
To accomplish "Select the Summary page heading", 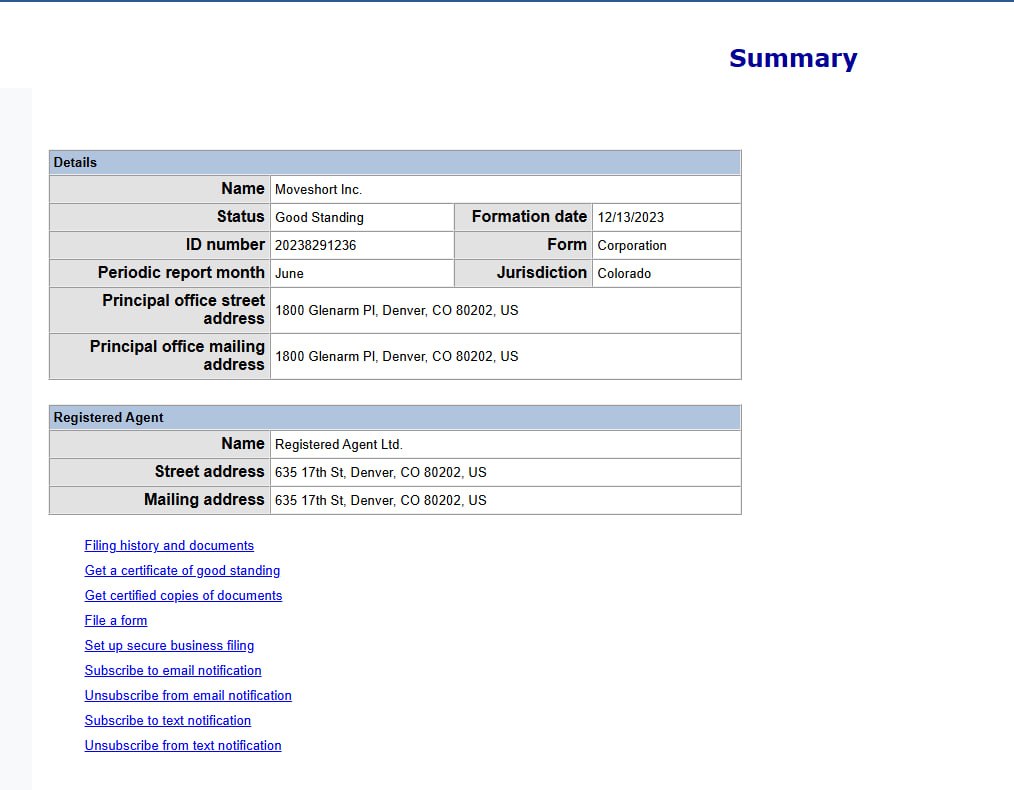I will click(793, 58).
